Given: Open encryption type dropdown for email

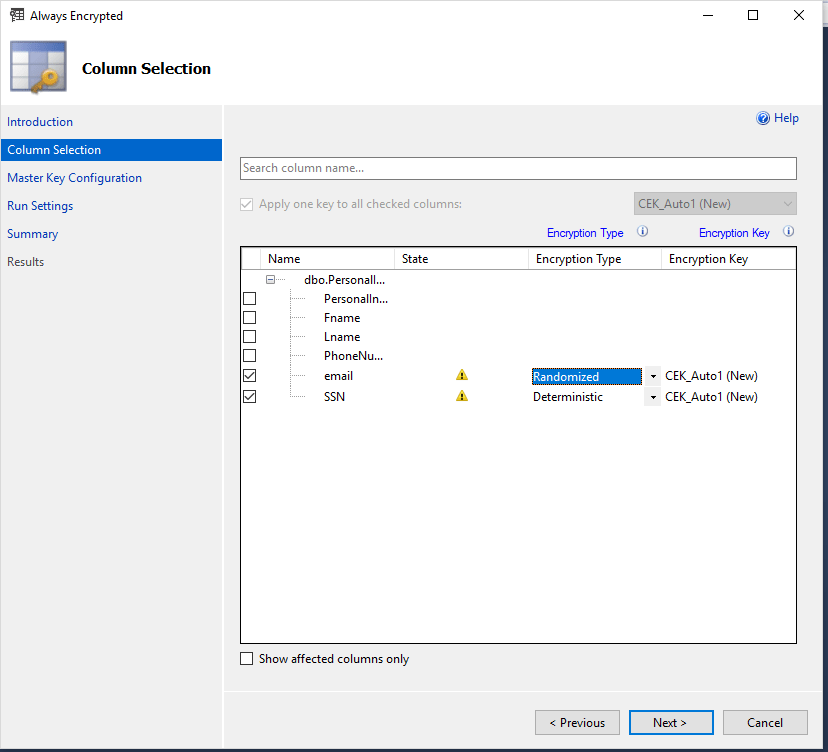Looking at the screenshot, I should [x=653, y=377].
